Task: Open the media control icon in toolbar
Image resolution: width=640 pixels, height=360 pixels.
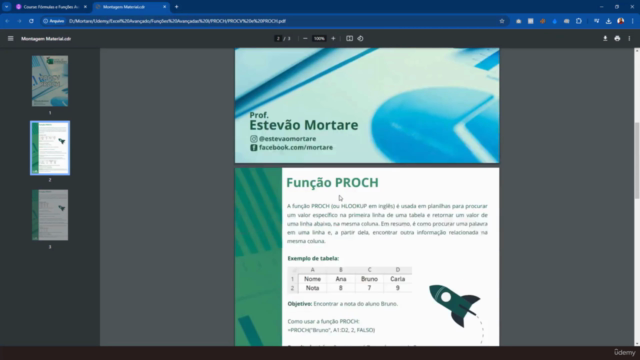Action: pyautogui.click(x=596, y=21)
